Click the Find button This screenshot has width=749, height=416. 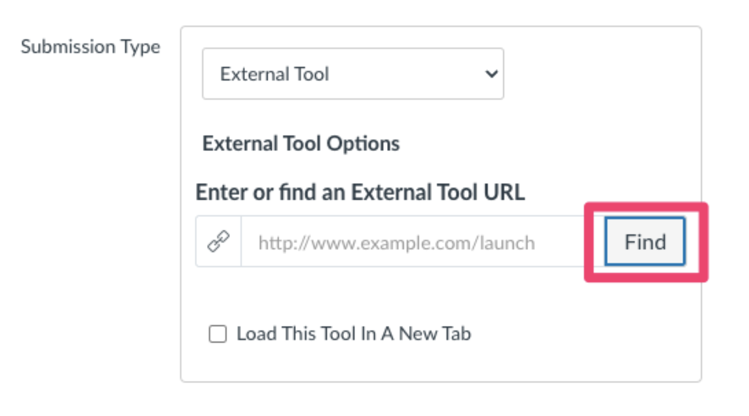tap(645, 242)
